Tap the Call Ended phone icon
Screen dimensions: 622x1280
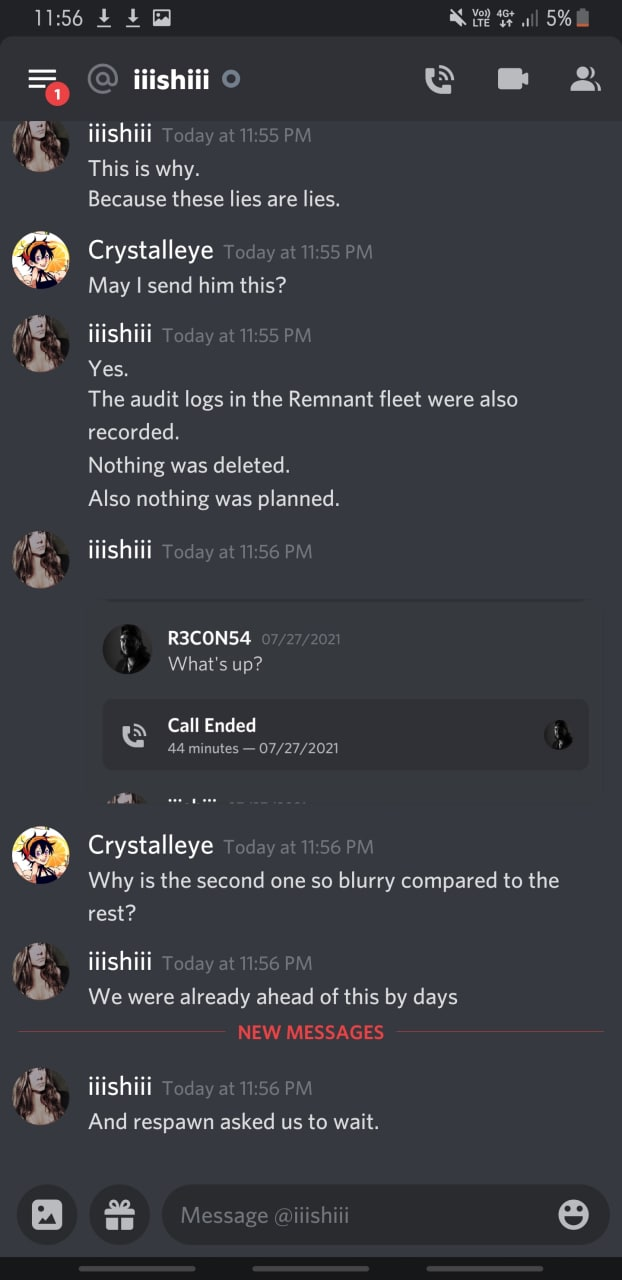pos(133,736)
